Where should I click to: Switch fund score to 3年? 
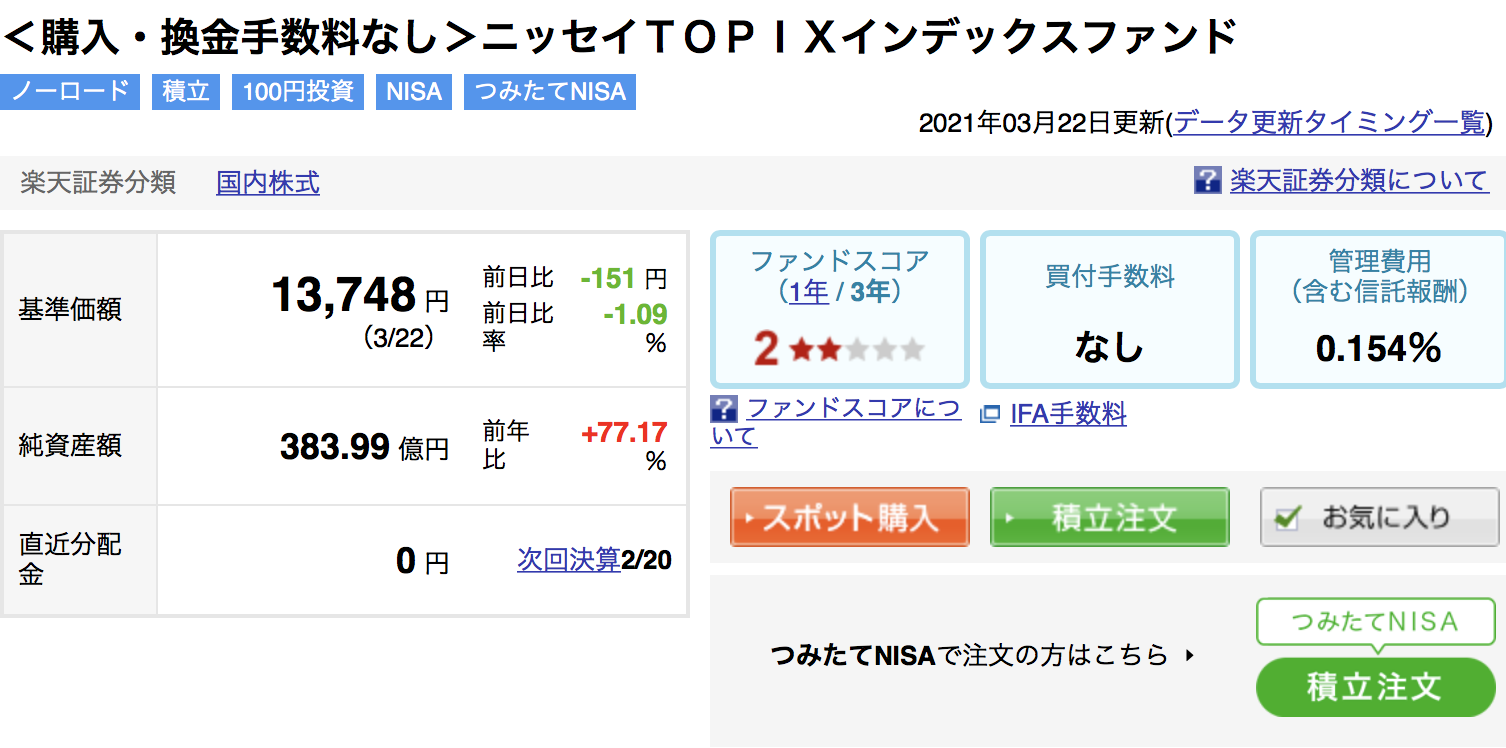[871, 292]
